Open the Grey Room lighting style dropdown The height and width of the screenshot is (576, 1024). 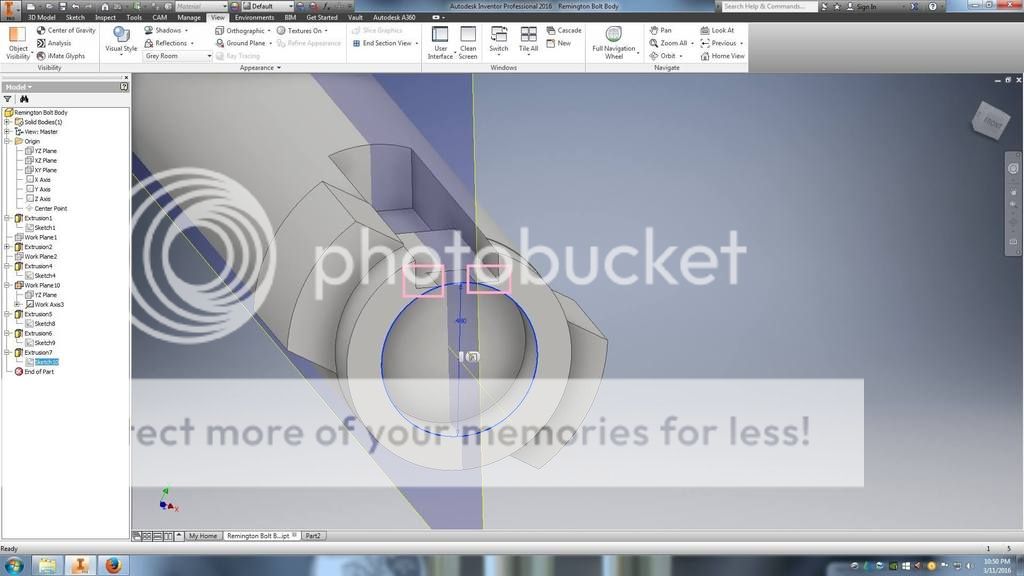click(x=178, y=56)
